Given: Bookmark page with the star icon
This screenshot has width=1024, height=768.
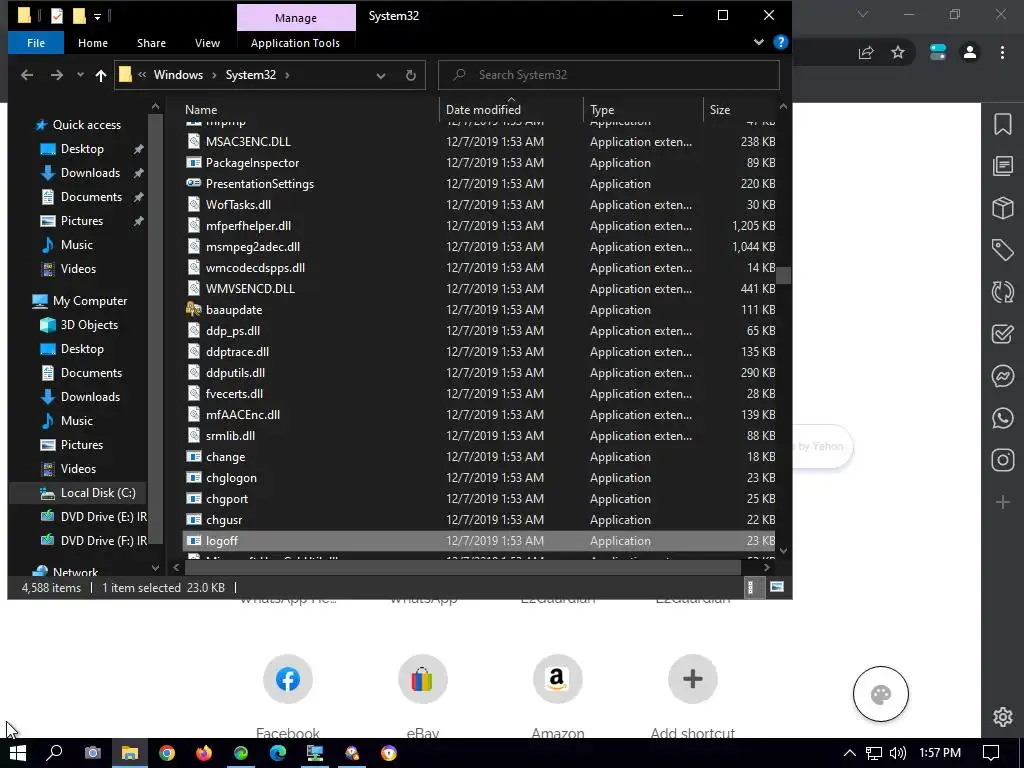Looking at the screenshot, I should tap(898, 53).
